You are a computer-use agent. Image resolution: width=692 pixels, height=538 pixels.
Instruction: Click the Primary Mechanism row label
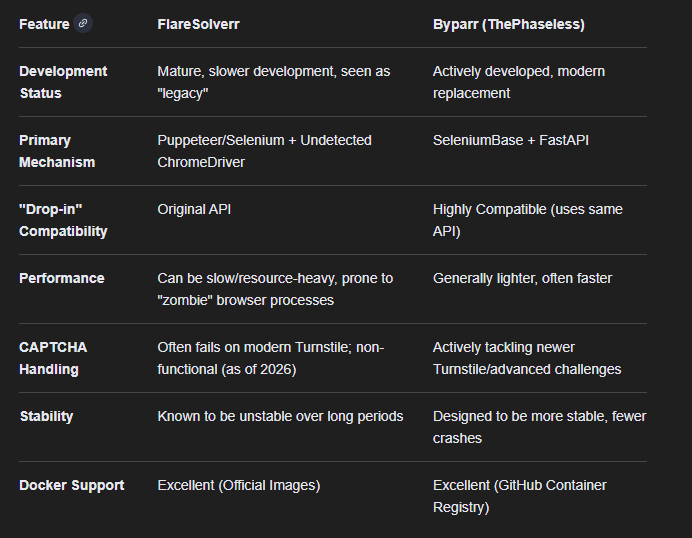[57, 151]
